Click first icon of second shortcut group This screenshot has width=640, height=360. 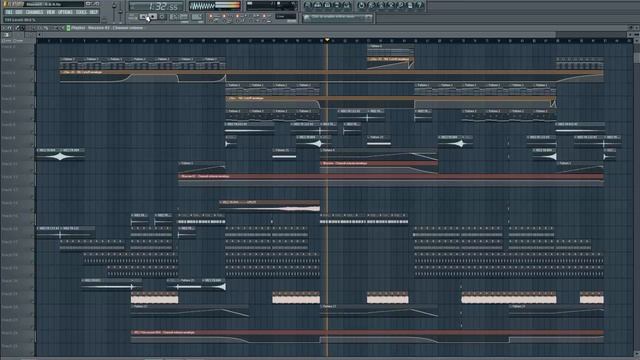362,5
